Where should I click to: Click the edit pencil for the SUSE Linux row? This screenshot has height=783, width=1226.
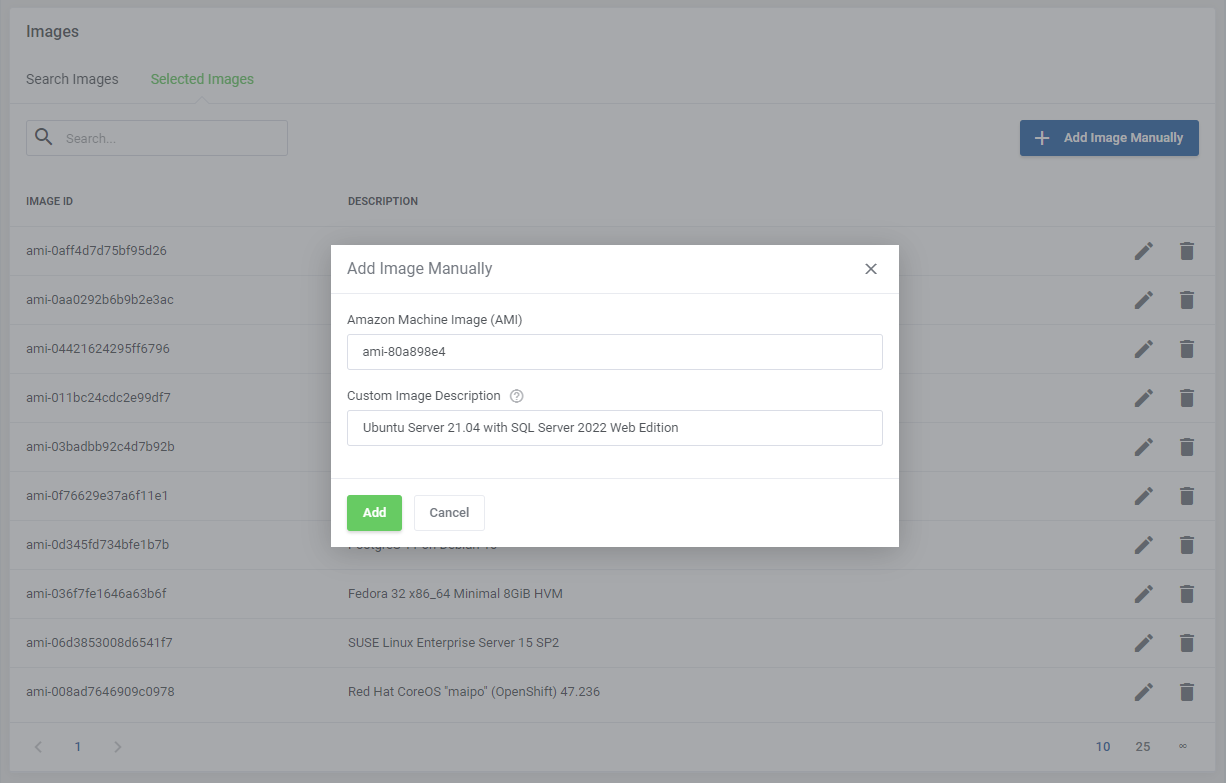click(x=1143, y=642)
